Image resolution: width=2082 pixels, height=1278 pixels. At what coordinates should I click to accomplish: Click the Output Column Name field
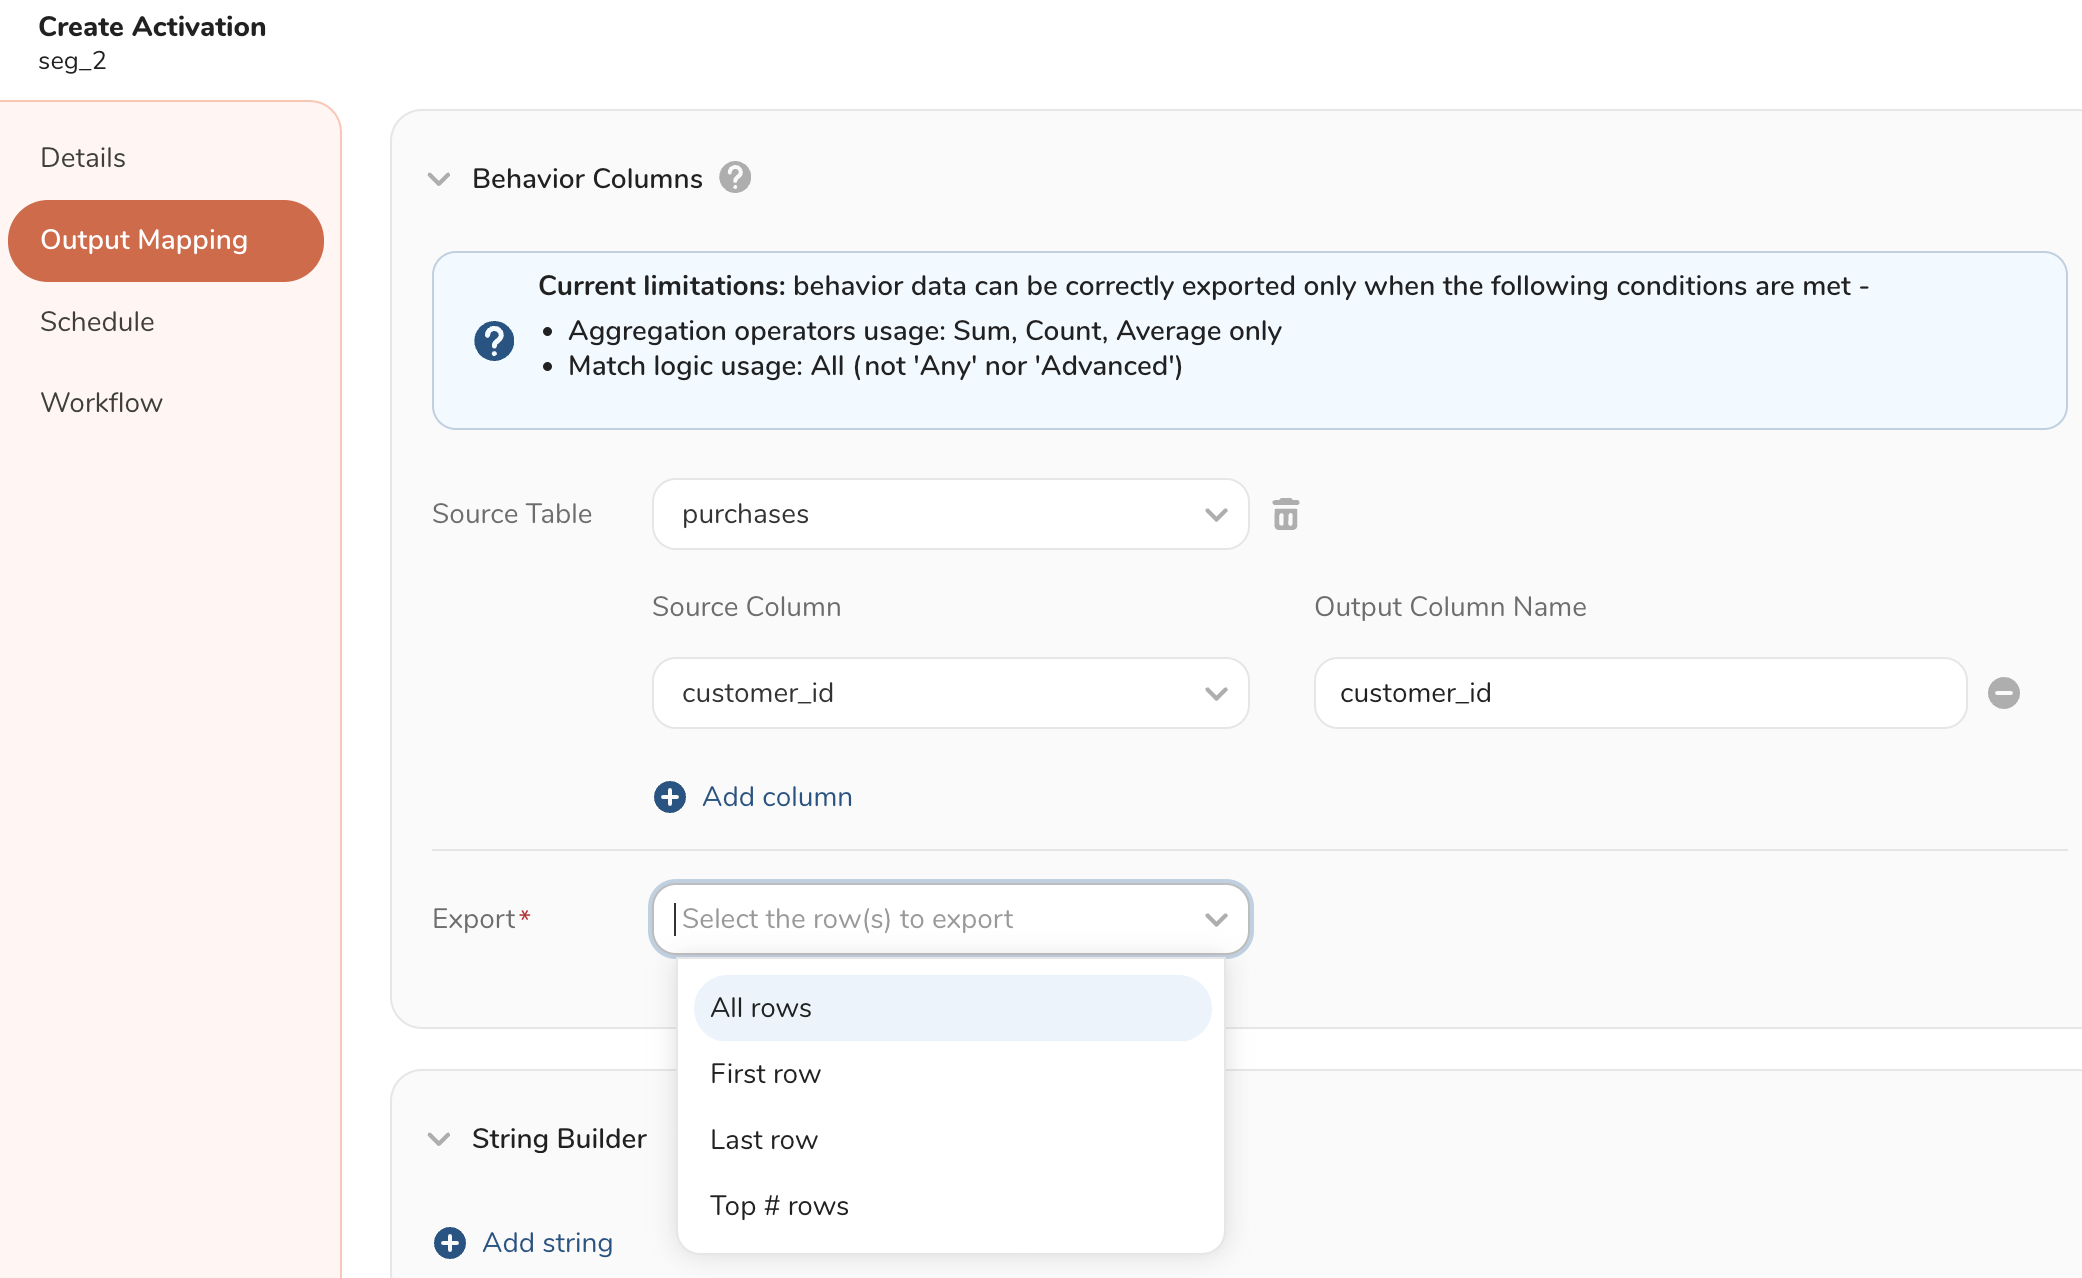point(1640,693)
